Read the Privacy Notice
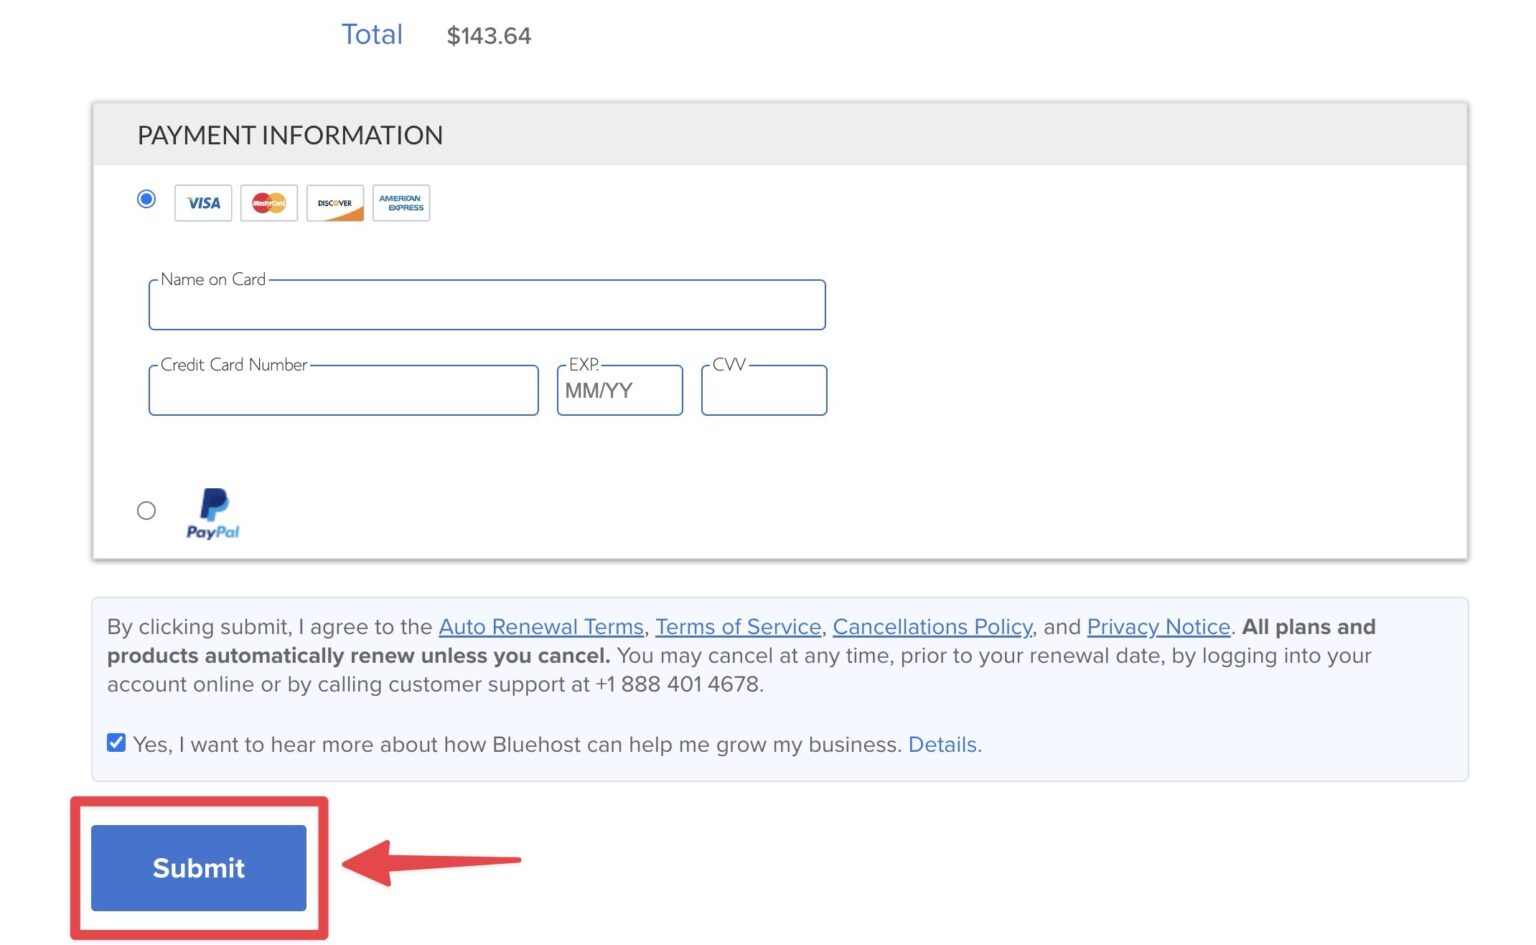 (x=1158, y=627)
